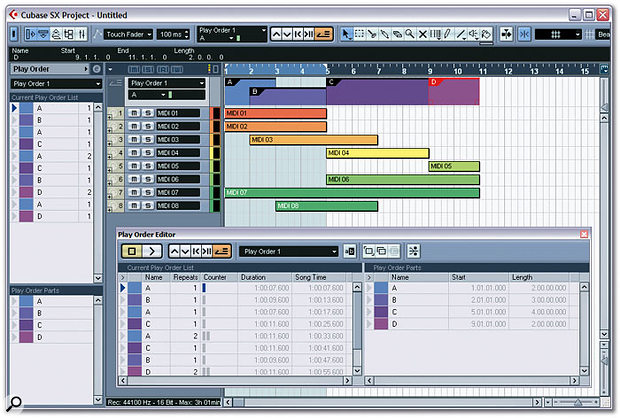Click the flatten play order icon
The image size is (620, 418).
(413, 251)
